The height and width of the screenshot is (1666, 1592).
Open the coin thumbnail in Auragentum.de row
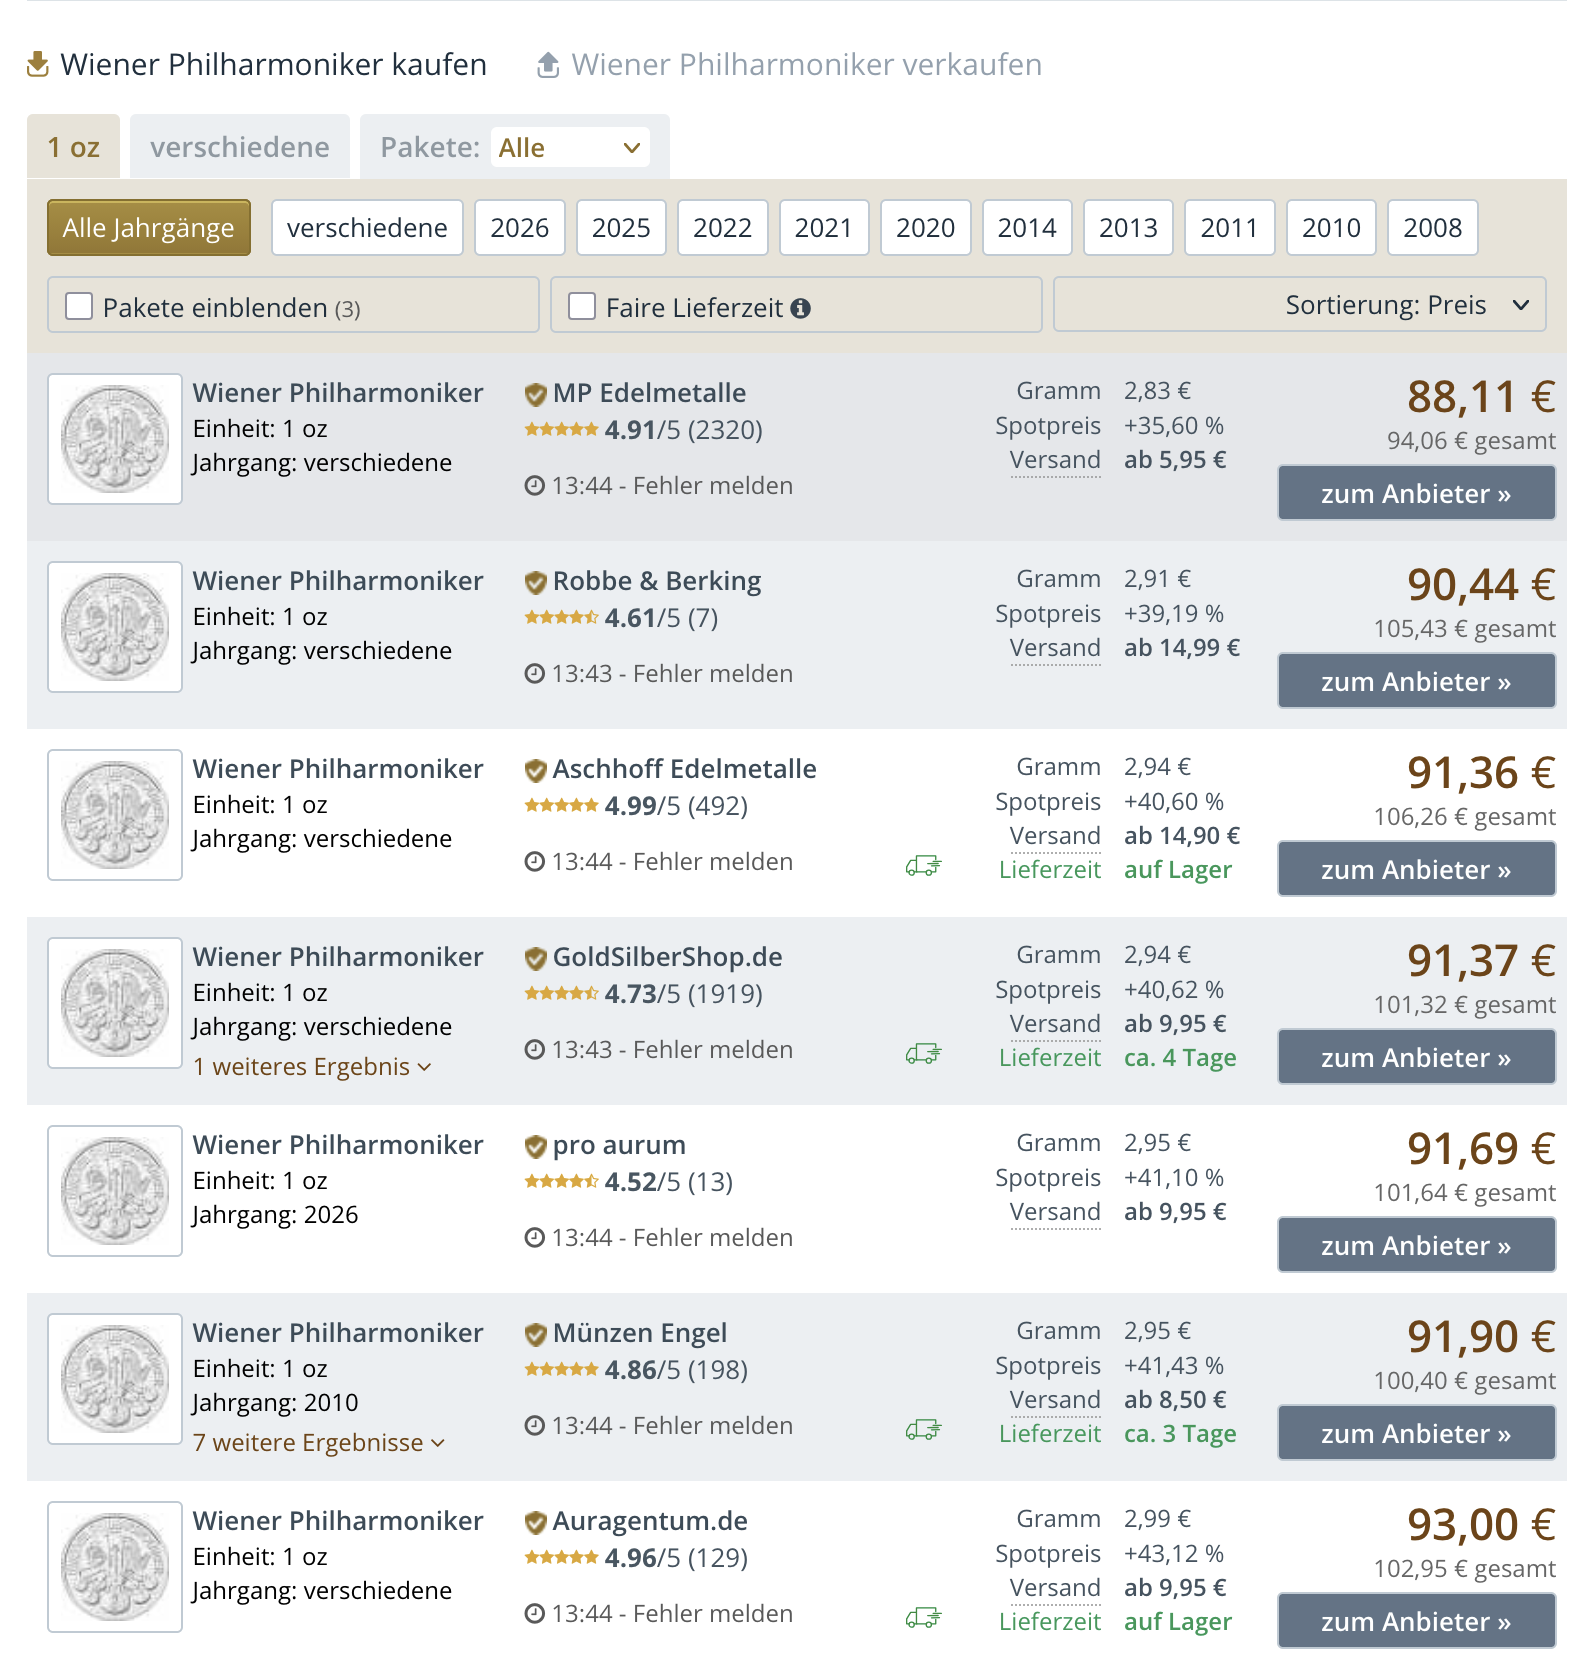pyautogui.click(x=115, y=1567)
